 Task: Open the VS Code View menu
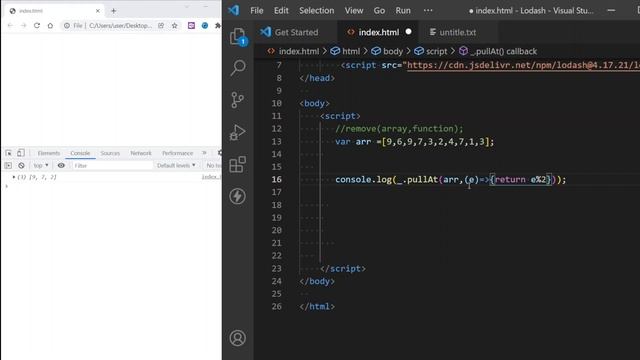click(354, 11)
